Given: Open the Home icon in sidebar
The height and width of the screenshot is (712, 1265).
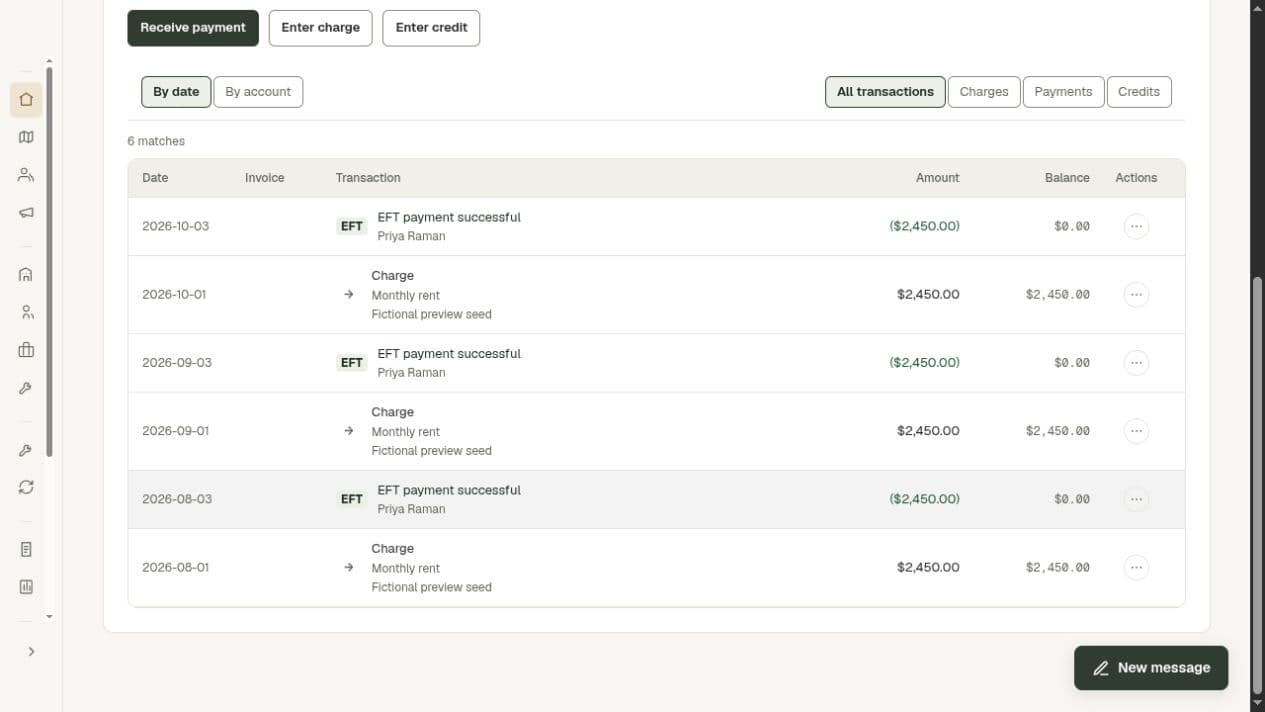Looking at the screenshot, I should (x=26, y=99).
